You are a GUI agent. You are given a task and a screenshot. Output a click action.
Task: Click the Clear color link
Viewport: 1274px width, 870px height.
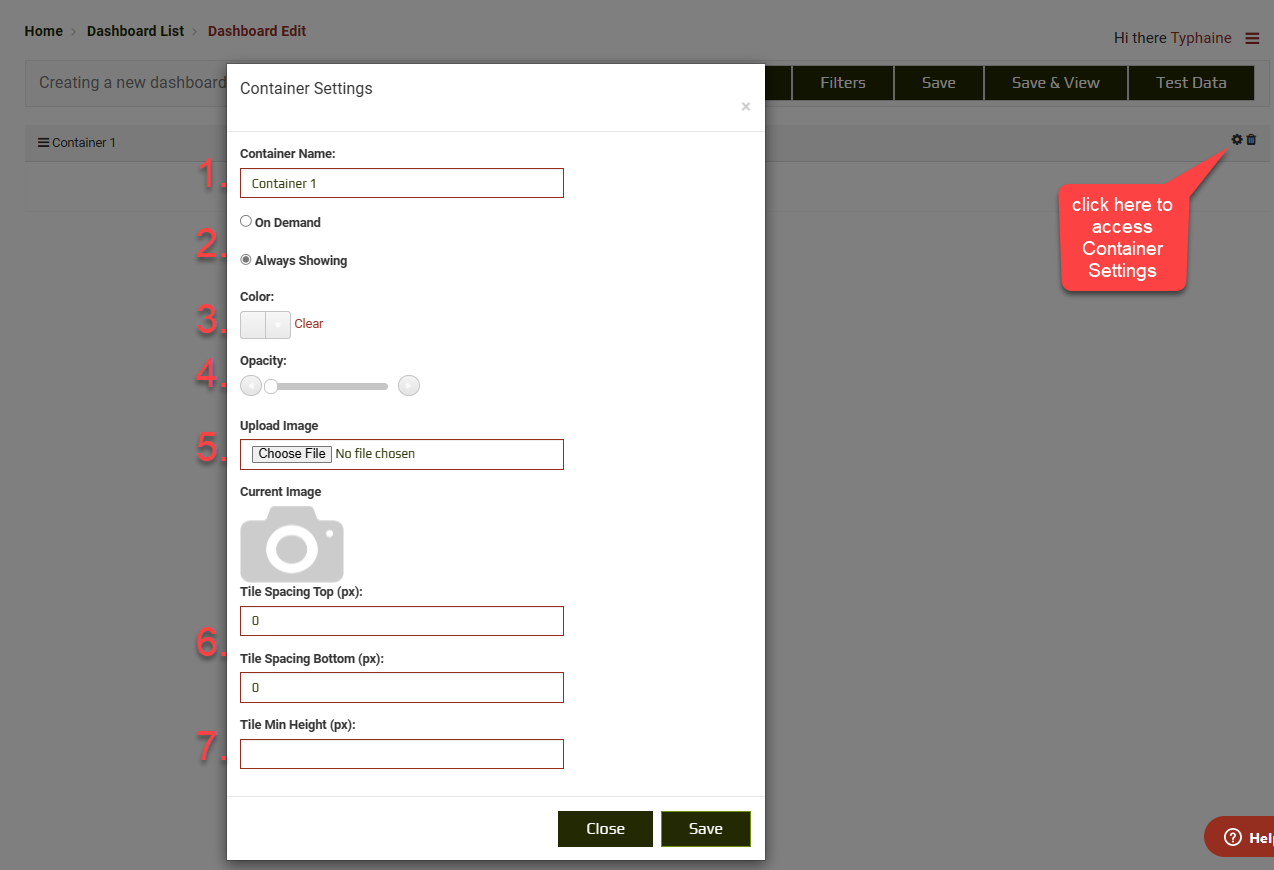[309, 324]
